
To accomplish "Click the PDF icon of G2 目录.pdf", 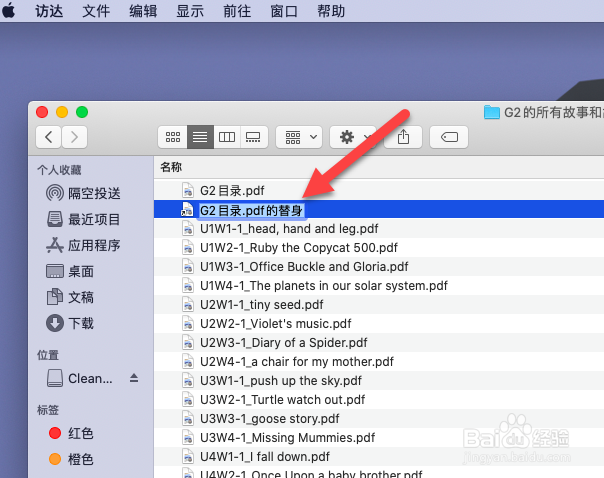I will [x=188, y=190].
